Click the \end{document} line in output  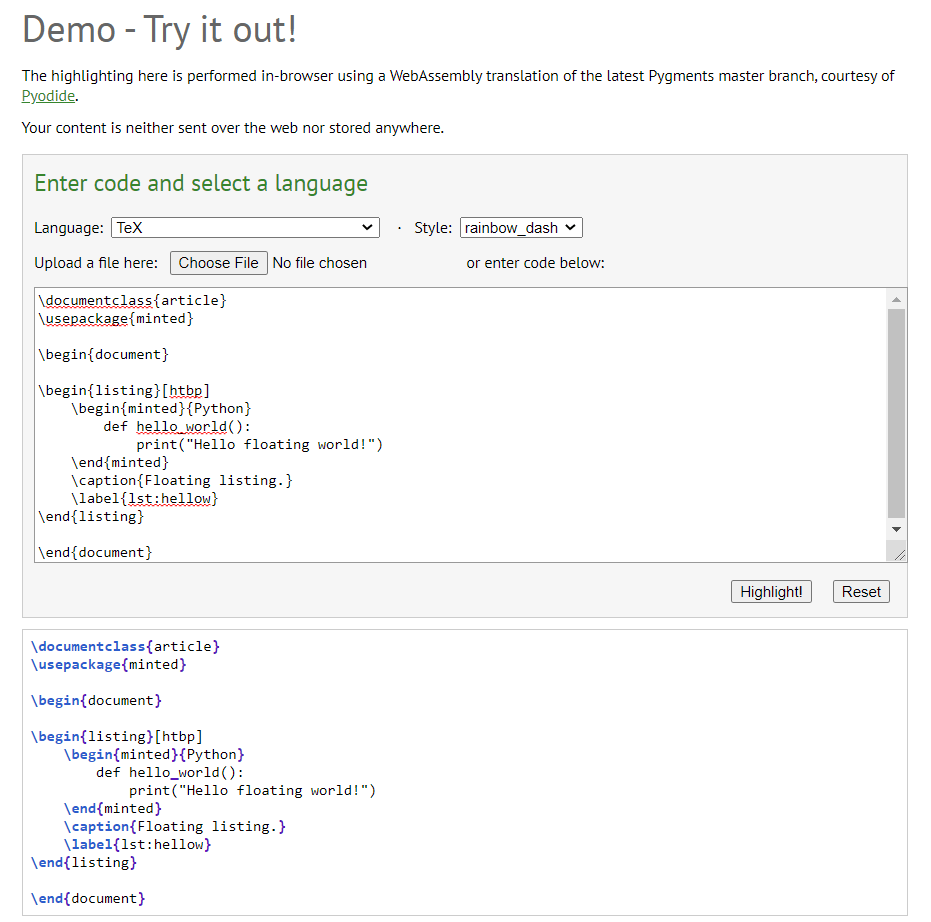coord(87,898)
